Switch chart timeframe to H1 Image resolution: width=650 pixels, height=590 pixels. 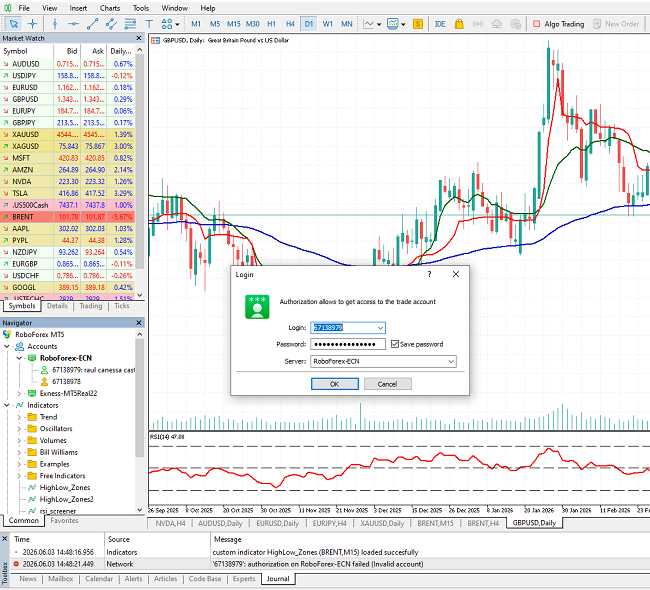click(272, 24)
